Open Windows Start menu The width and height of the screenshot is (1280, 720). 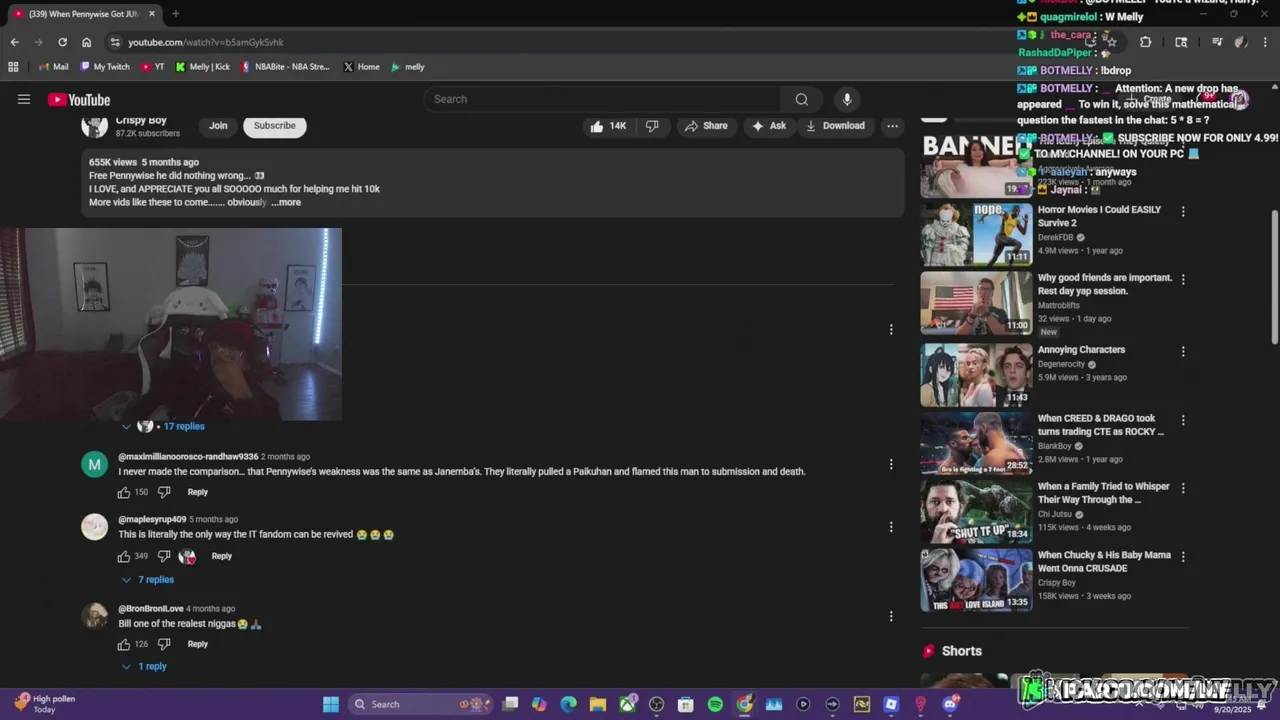tap(331, 704)
